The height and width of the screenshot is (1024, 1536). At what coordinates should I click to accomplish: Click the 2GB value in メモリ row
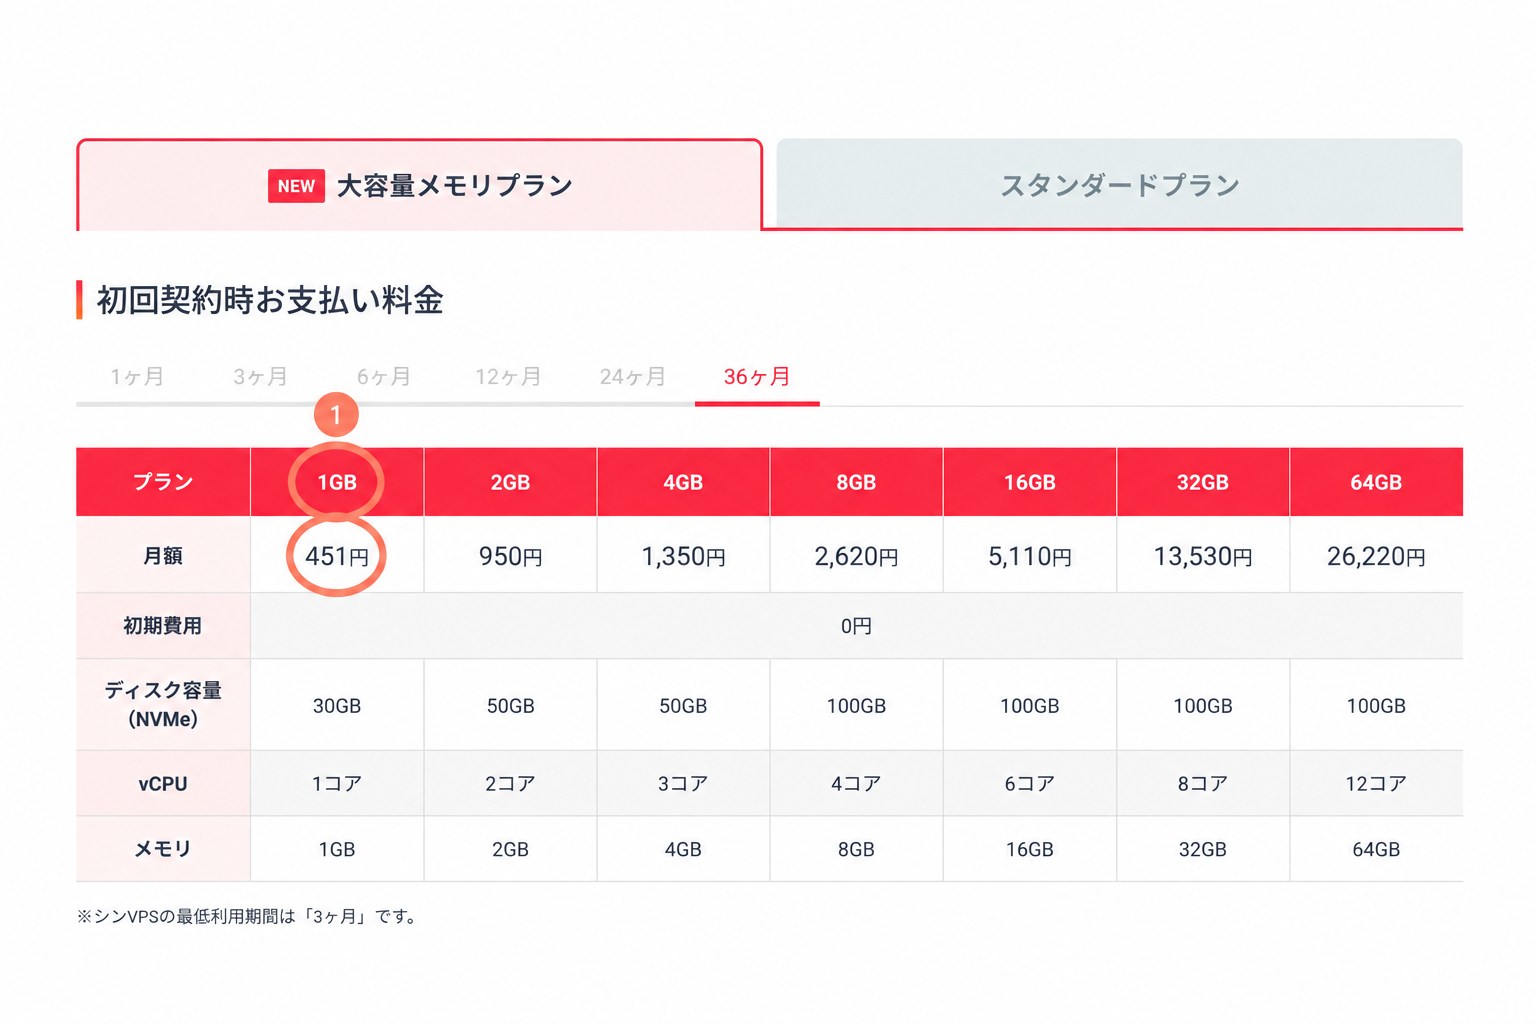click(x=510, y=850)
